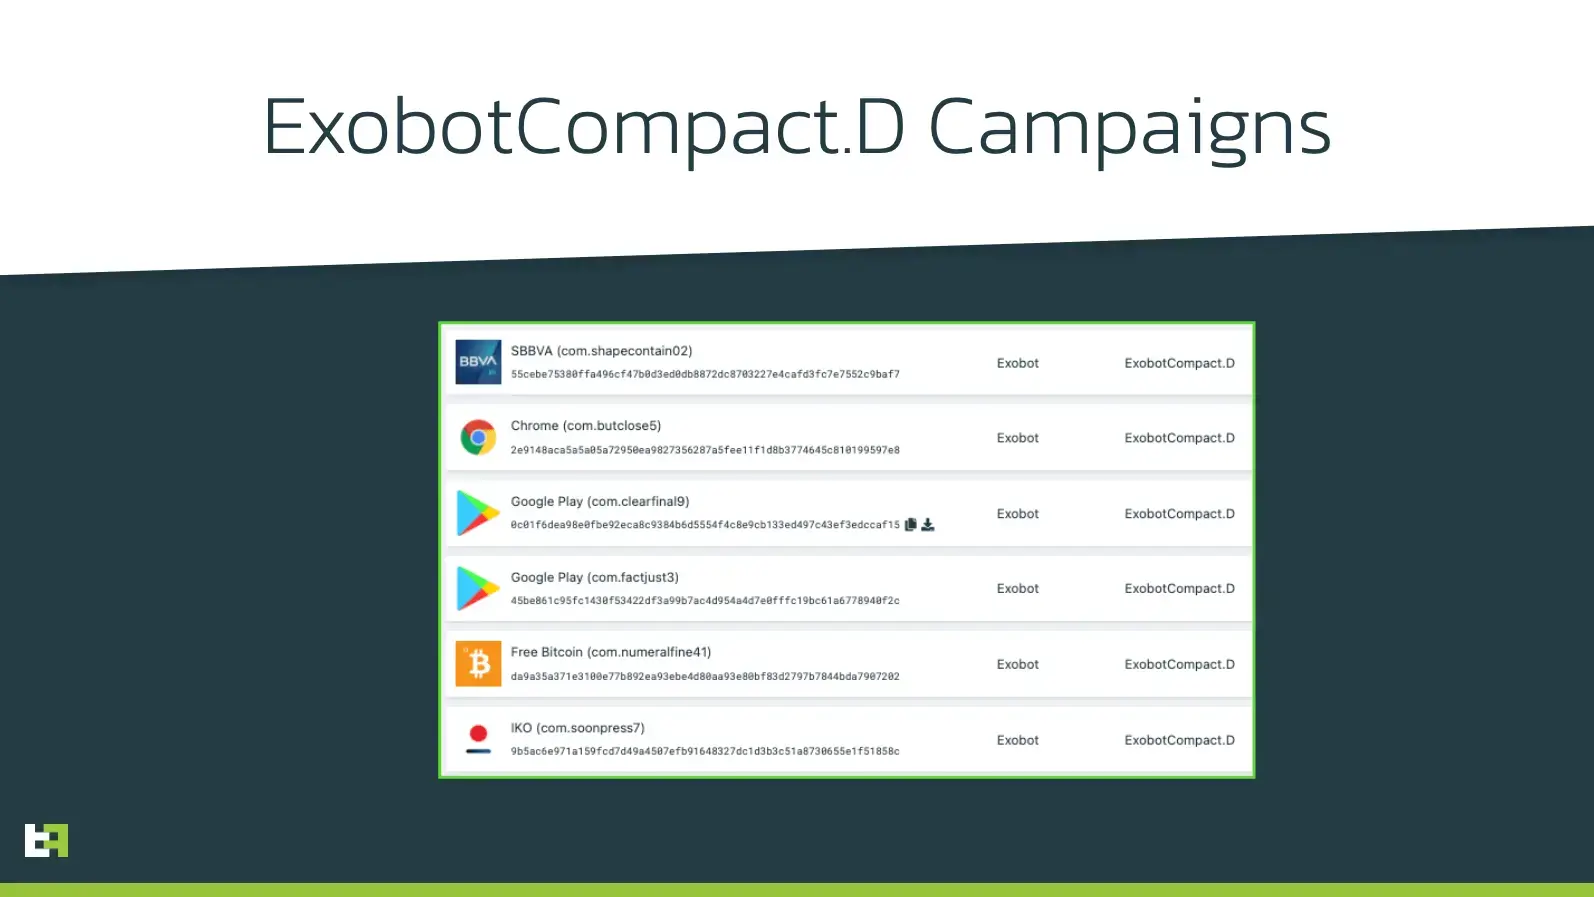Click Exobot in the com.clearfinal9 row
This screenshot has width=1594, height=897.
[x=1018, y=514]
